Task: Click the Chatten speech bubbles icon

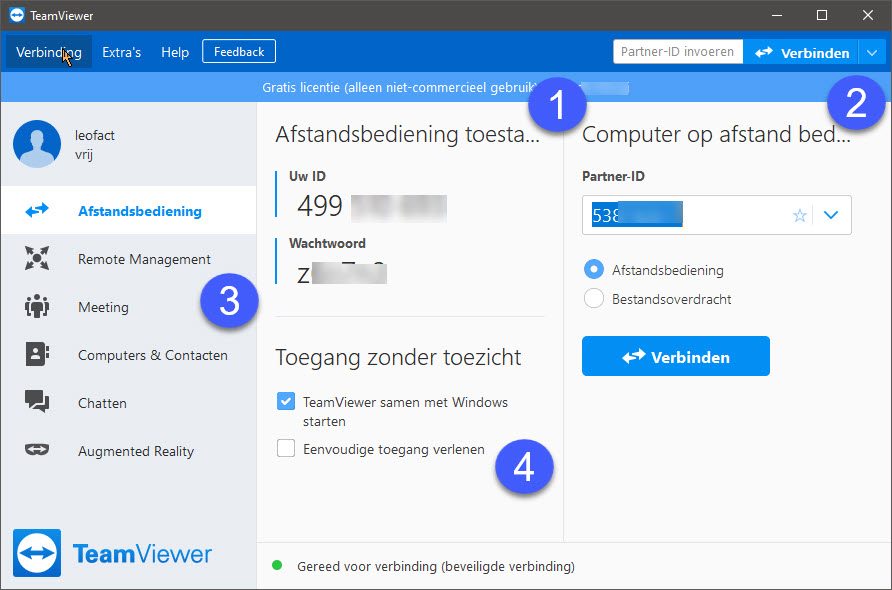Action: click(37, 401)
